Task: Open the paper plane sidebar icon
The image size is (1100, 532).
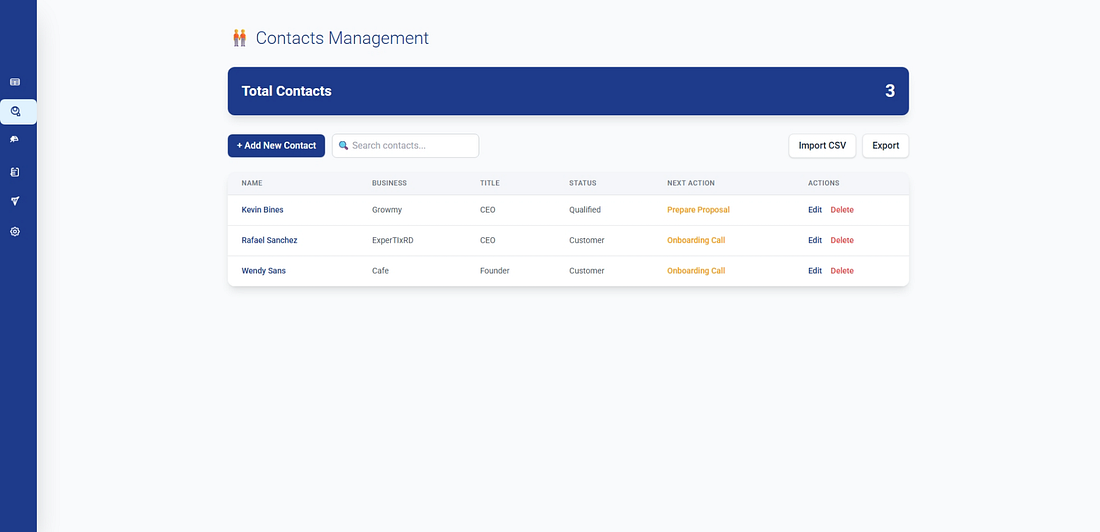Action: [x=15, y=201]
